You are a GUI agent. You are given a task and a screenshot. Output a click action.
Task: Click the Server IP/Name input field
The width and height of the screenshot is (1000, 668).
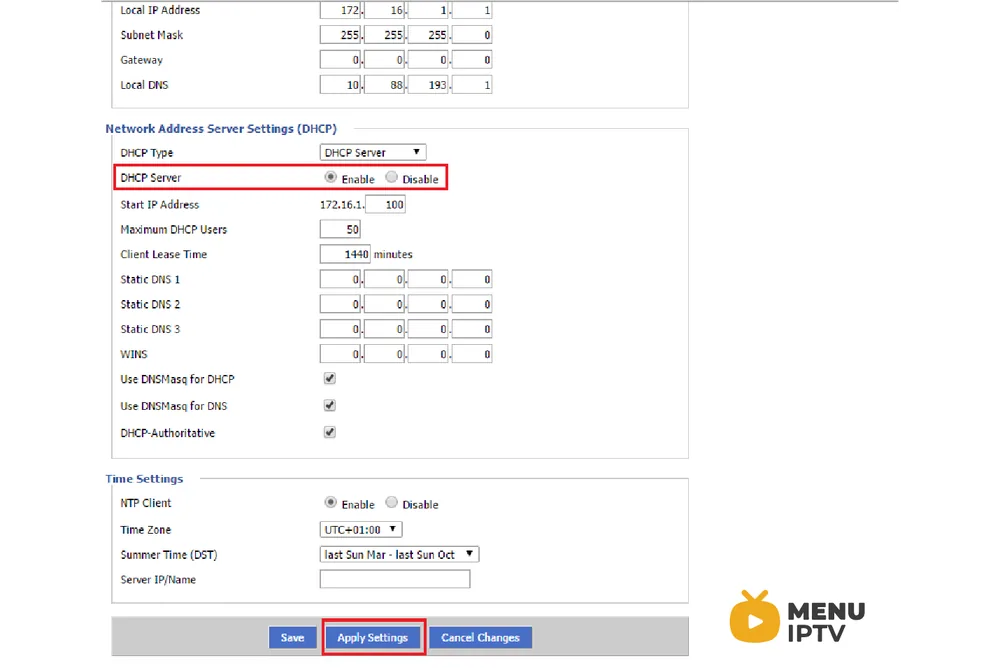395,579
